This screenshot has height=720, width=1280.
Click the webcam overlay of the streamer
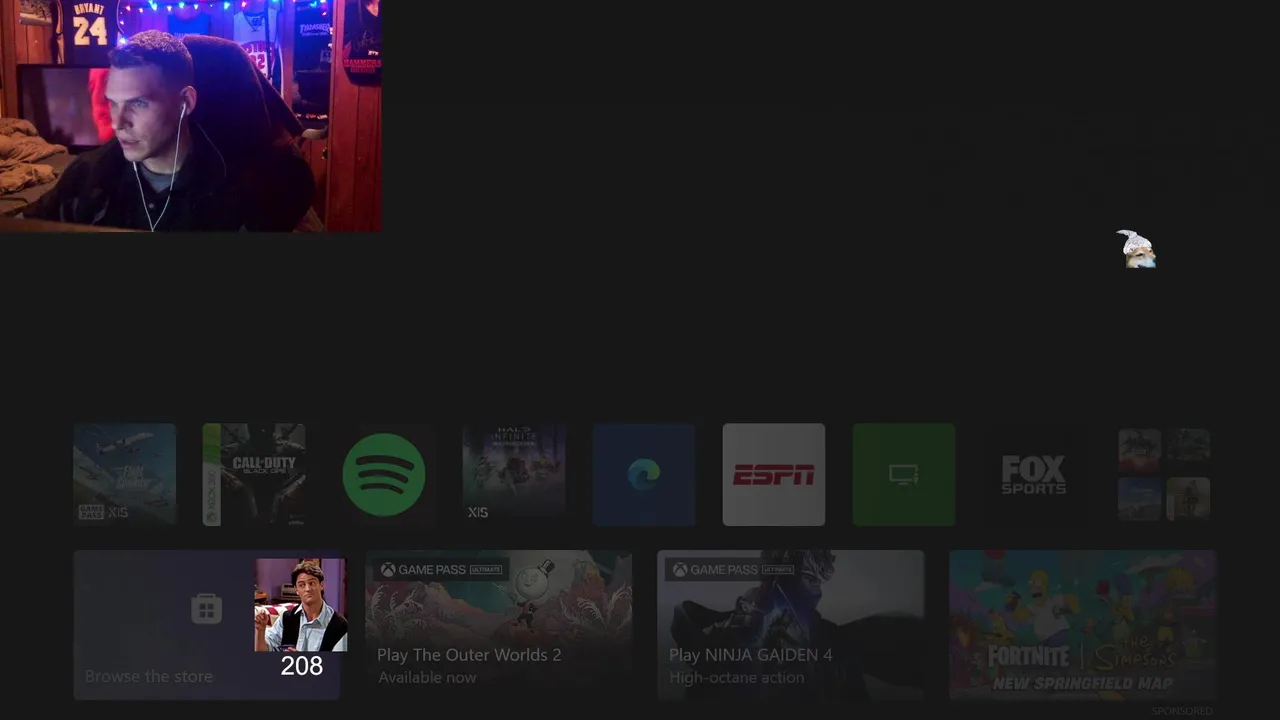(190, 116)
